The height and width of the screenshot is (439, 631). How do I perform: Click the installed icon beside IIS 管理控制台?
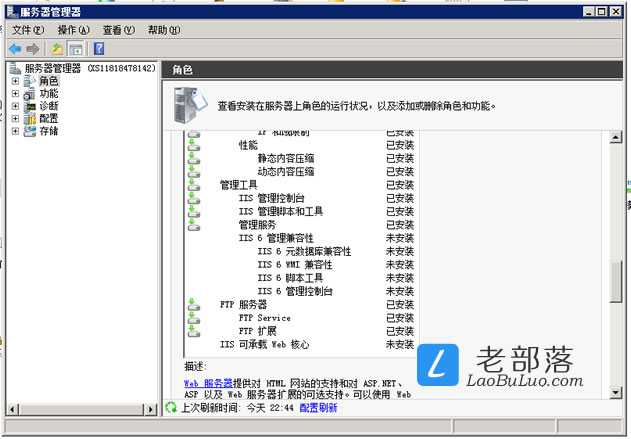(x=194, y=198)
